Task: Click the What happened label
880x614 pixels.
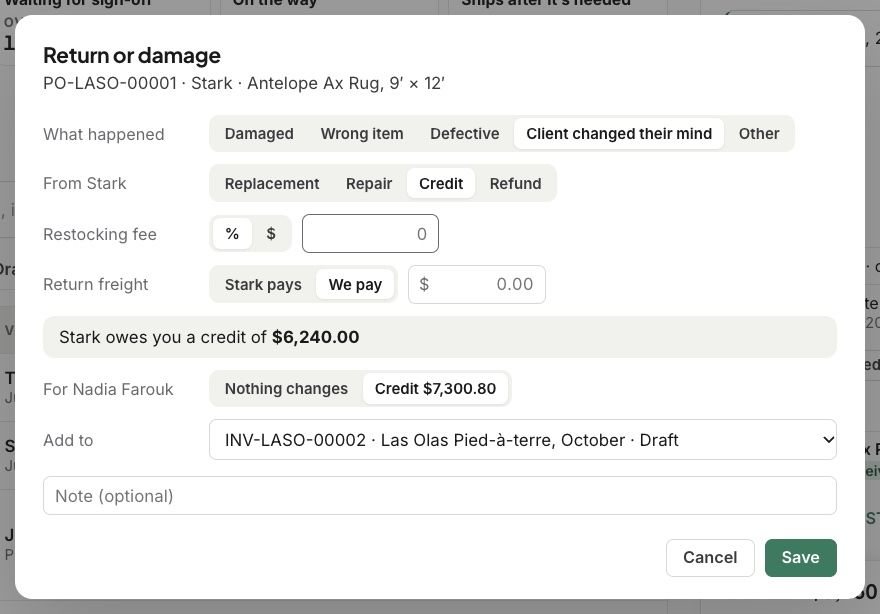Action: click(x=104, y=134)
